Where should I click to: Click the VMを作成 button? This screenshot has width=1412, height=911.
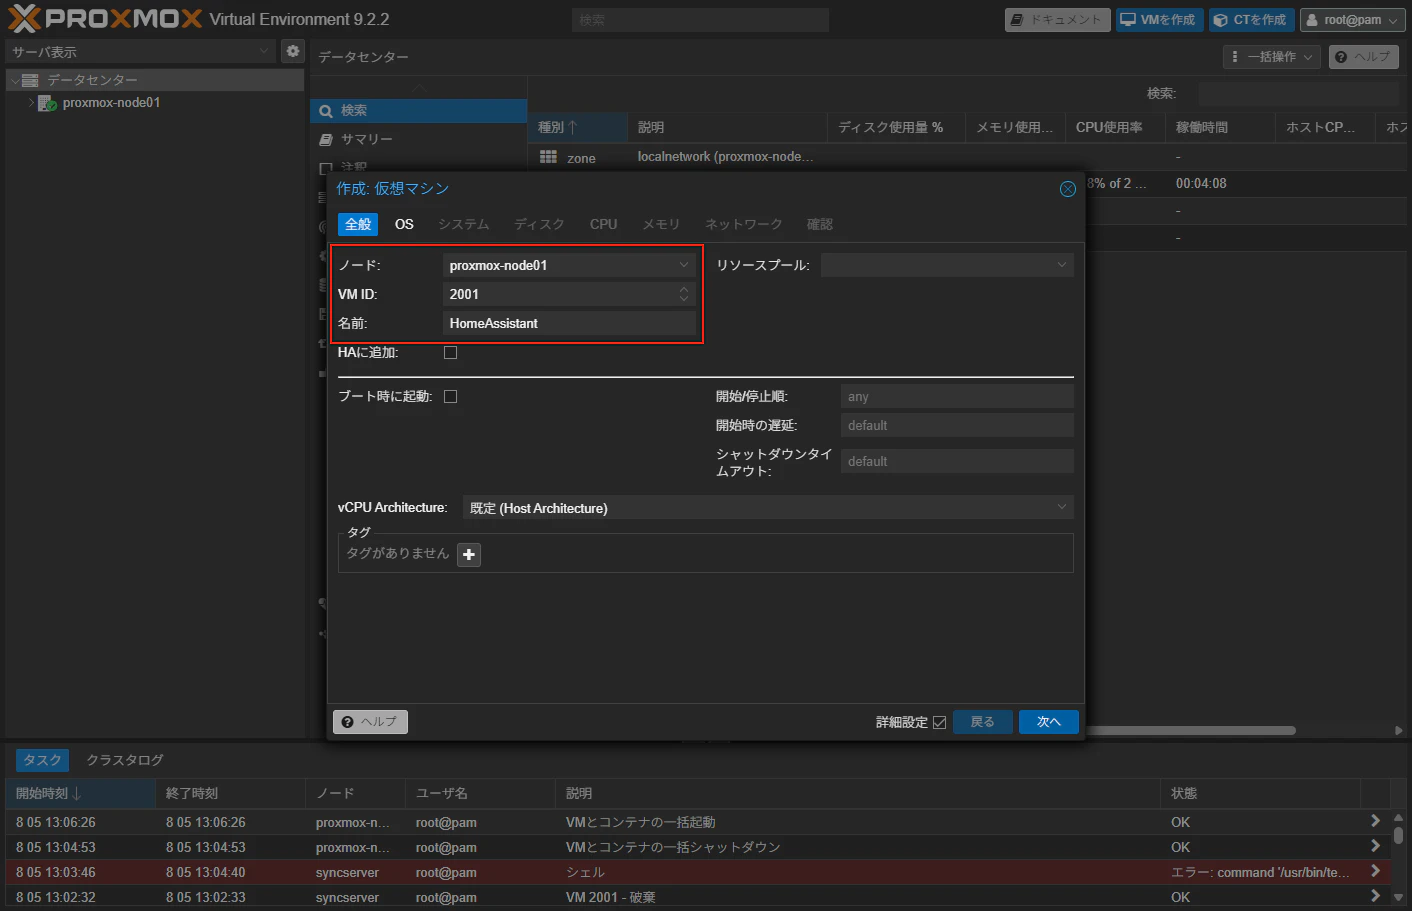tap(1159, 20)
